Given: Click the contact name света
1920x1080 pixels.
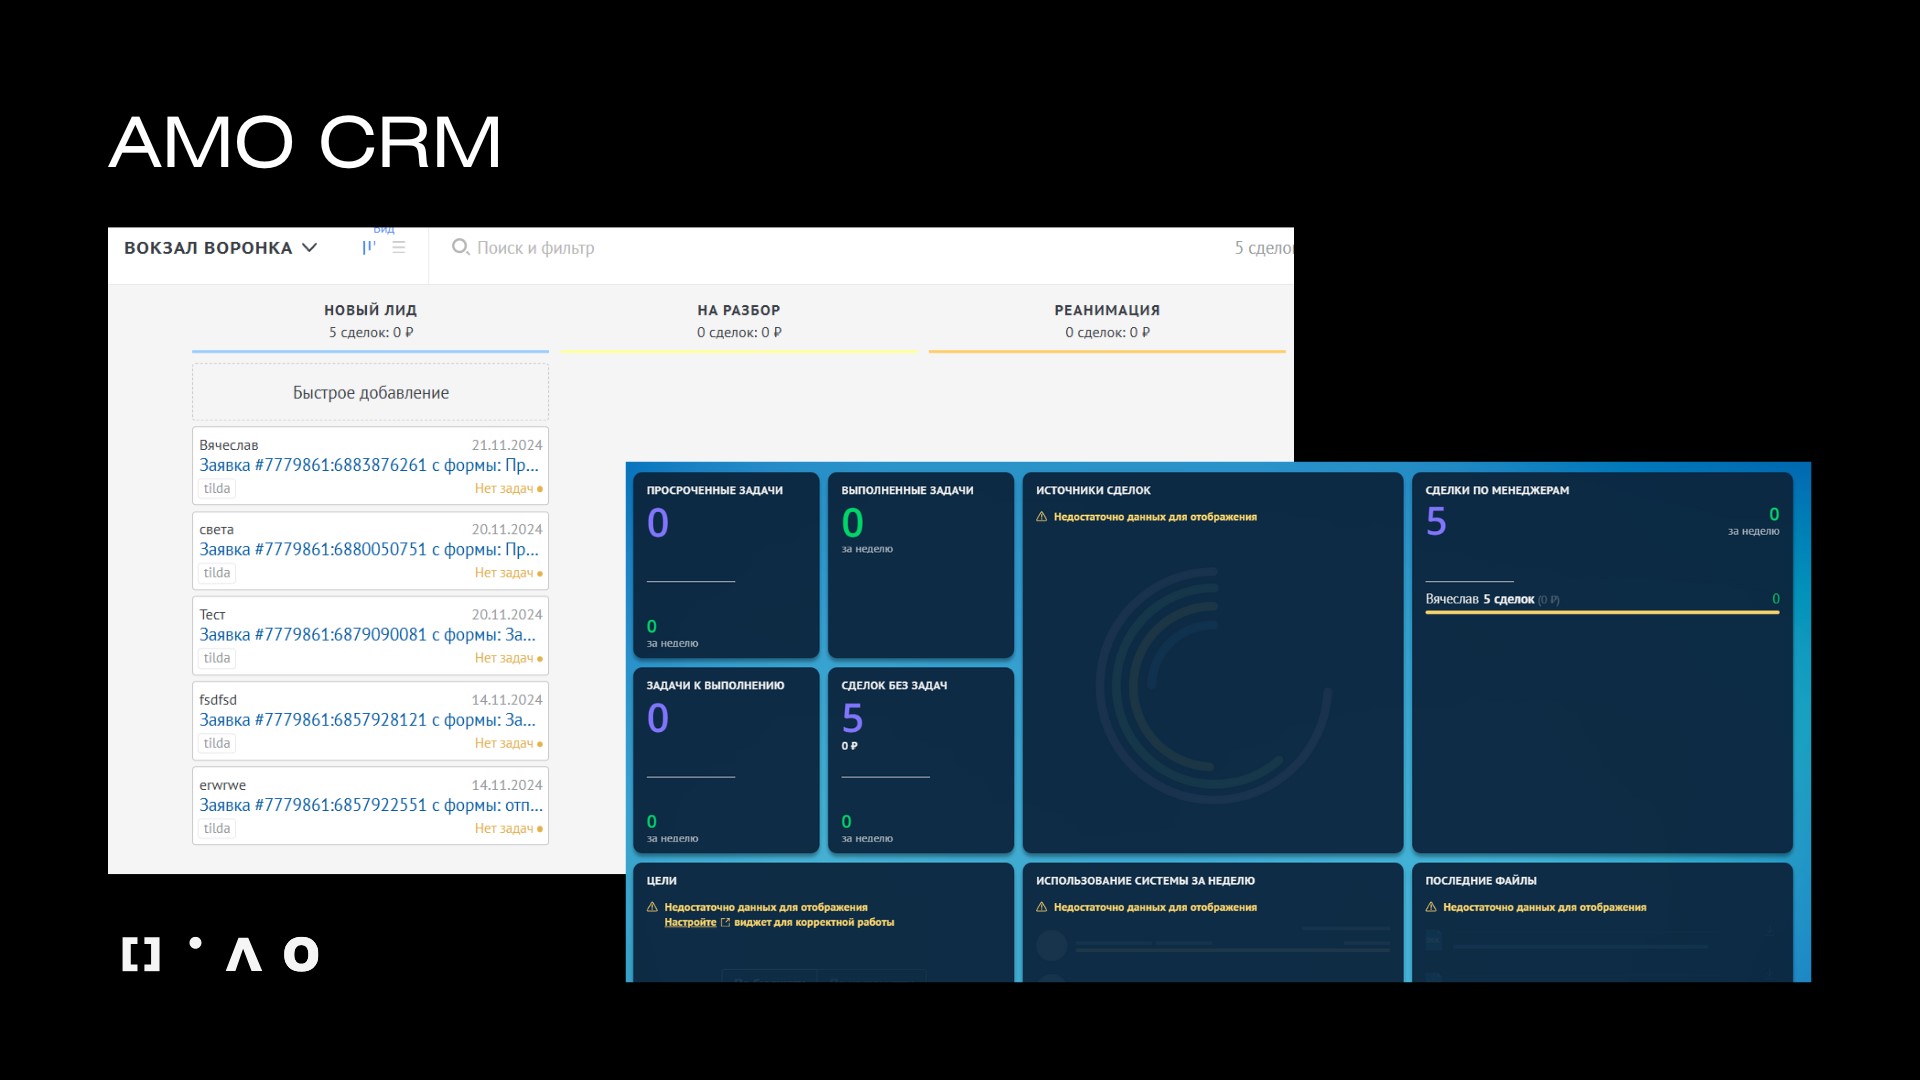Looking at the screenshot, I should click(x=216, y=529).
